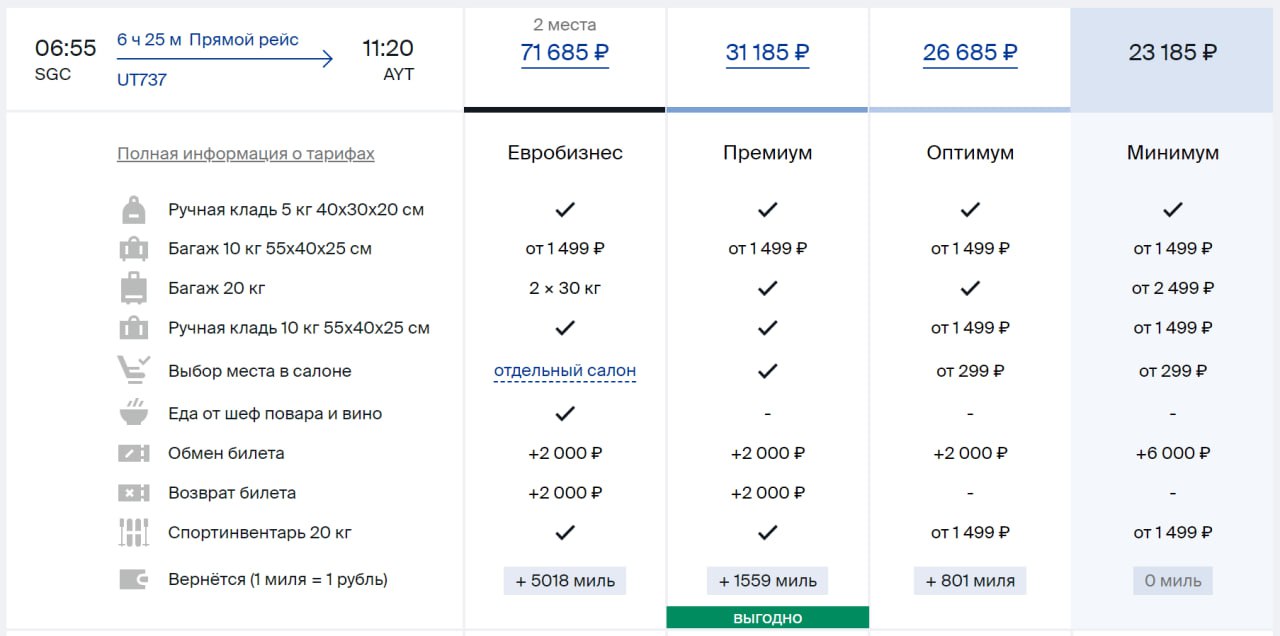
Task: Click the 10 kg baggage suitcase icon
Action: click(133, 249)
